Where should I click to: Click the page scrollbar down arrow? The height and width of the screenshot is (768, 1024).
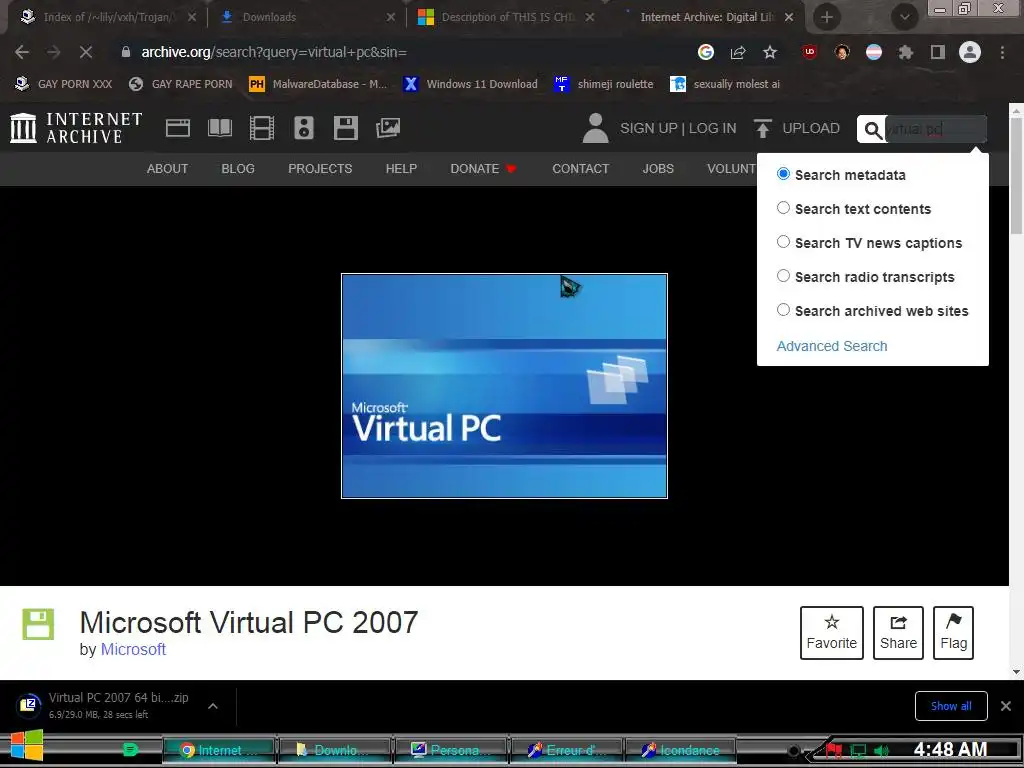click(x=1016, y=672)
